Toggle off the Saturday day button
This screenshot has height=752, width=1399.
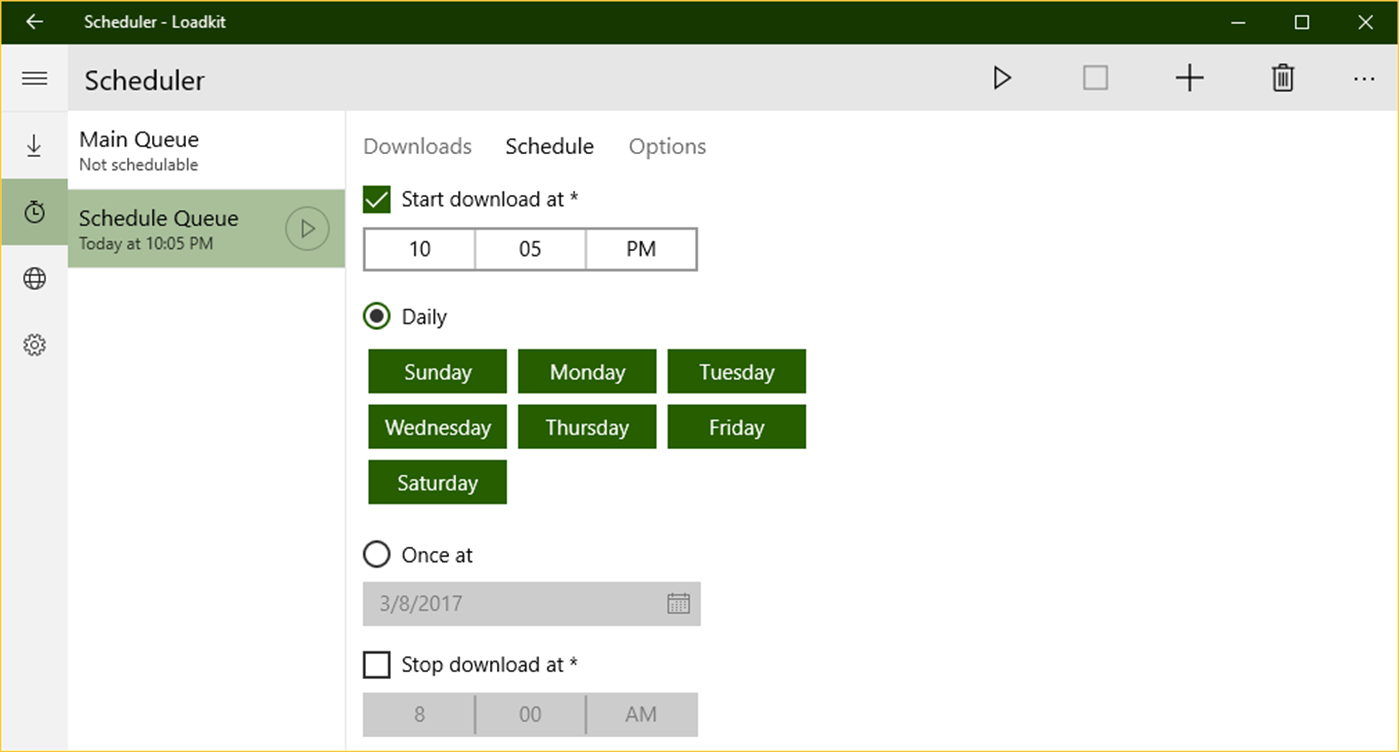coord(437,482)
